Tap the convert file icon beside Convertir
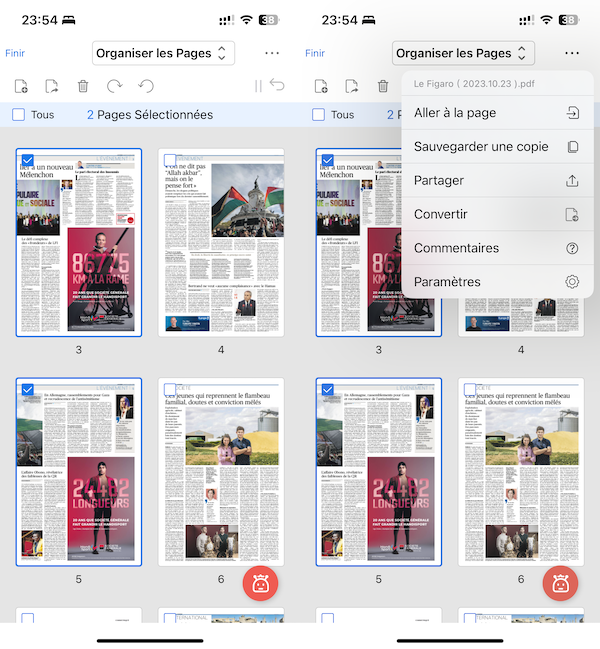 572,214
